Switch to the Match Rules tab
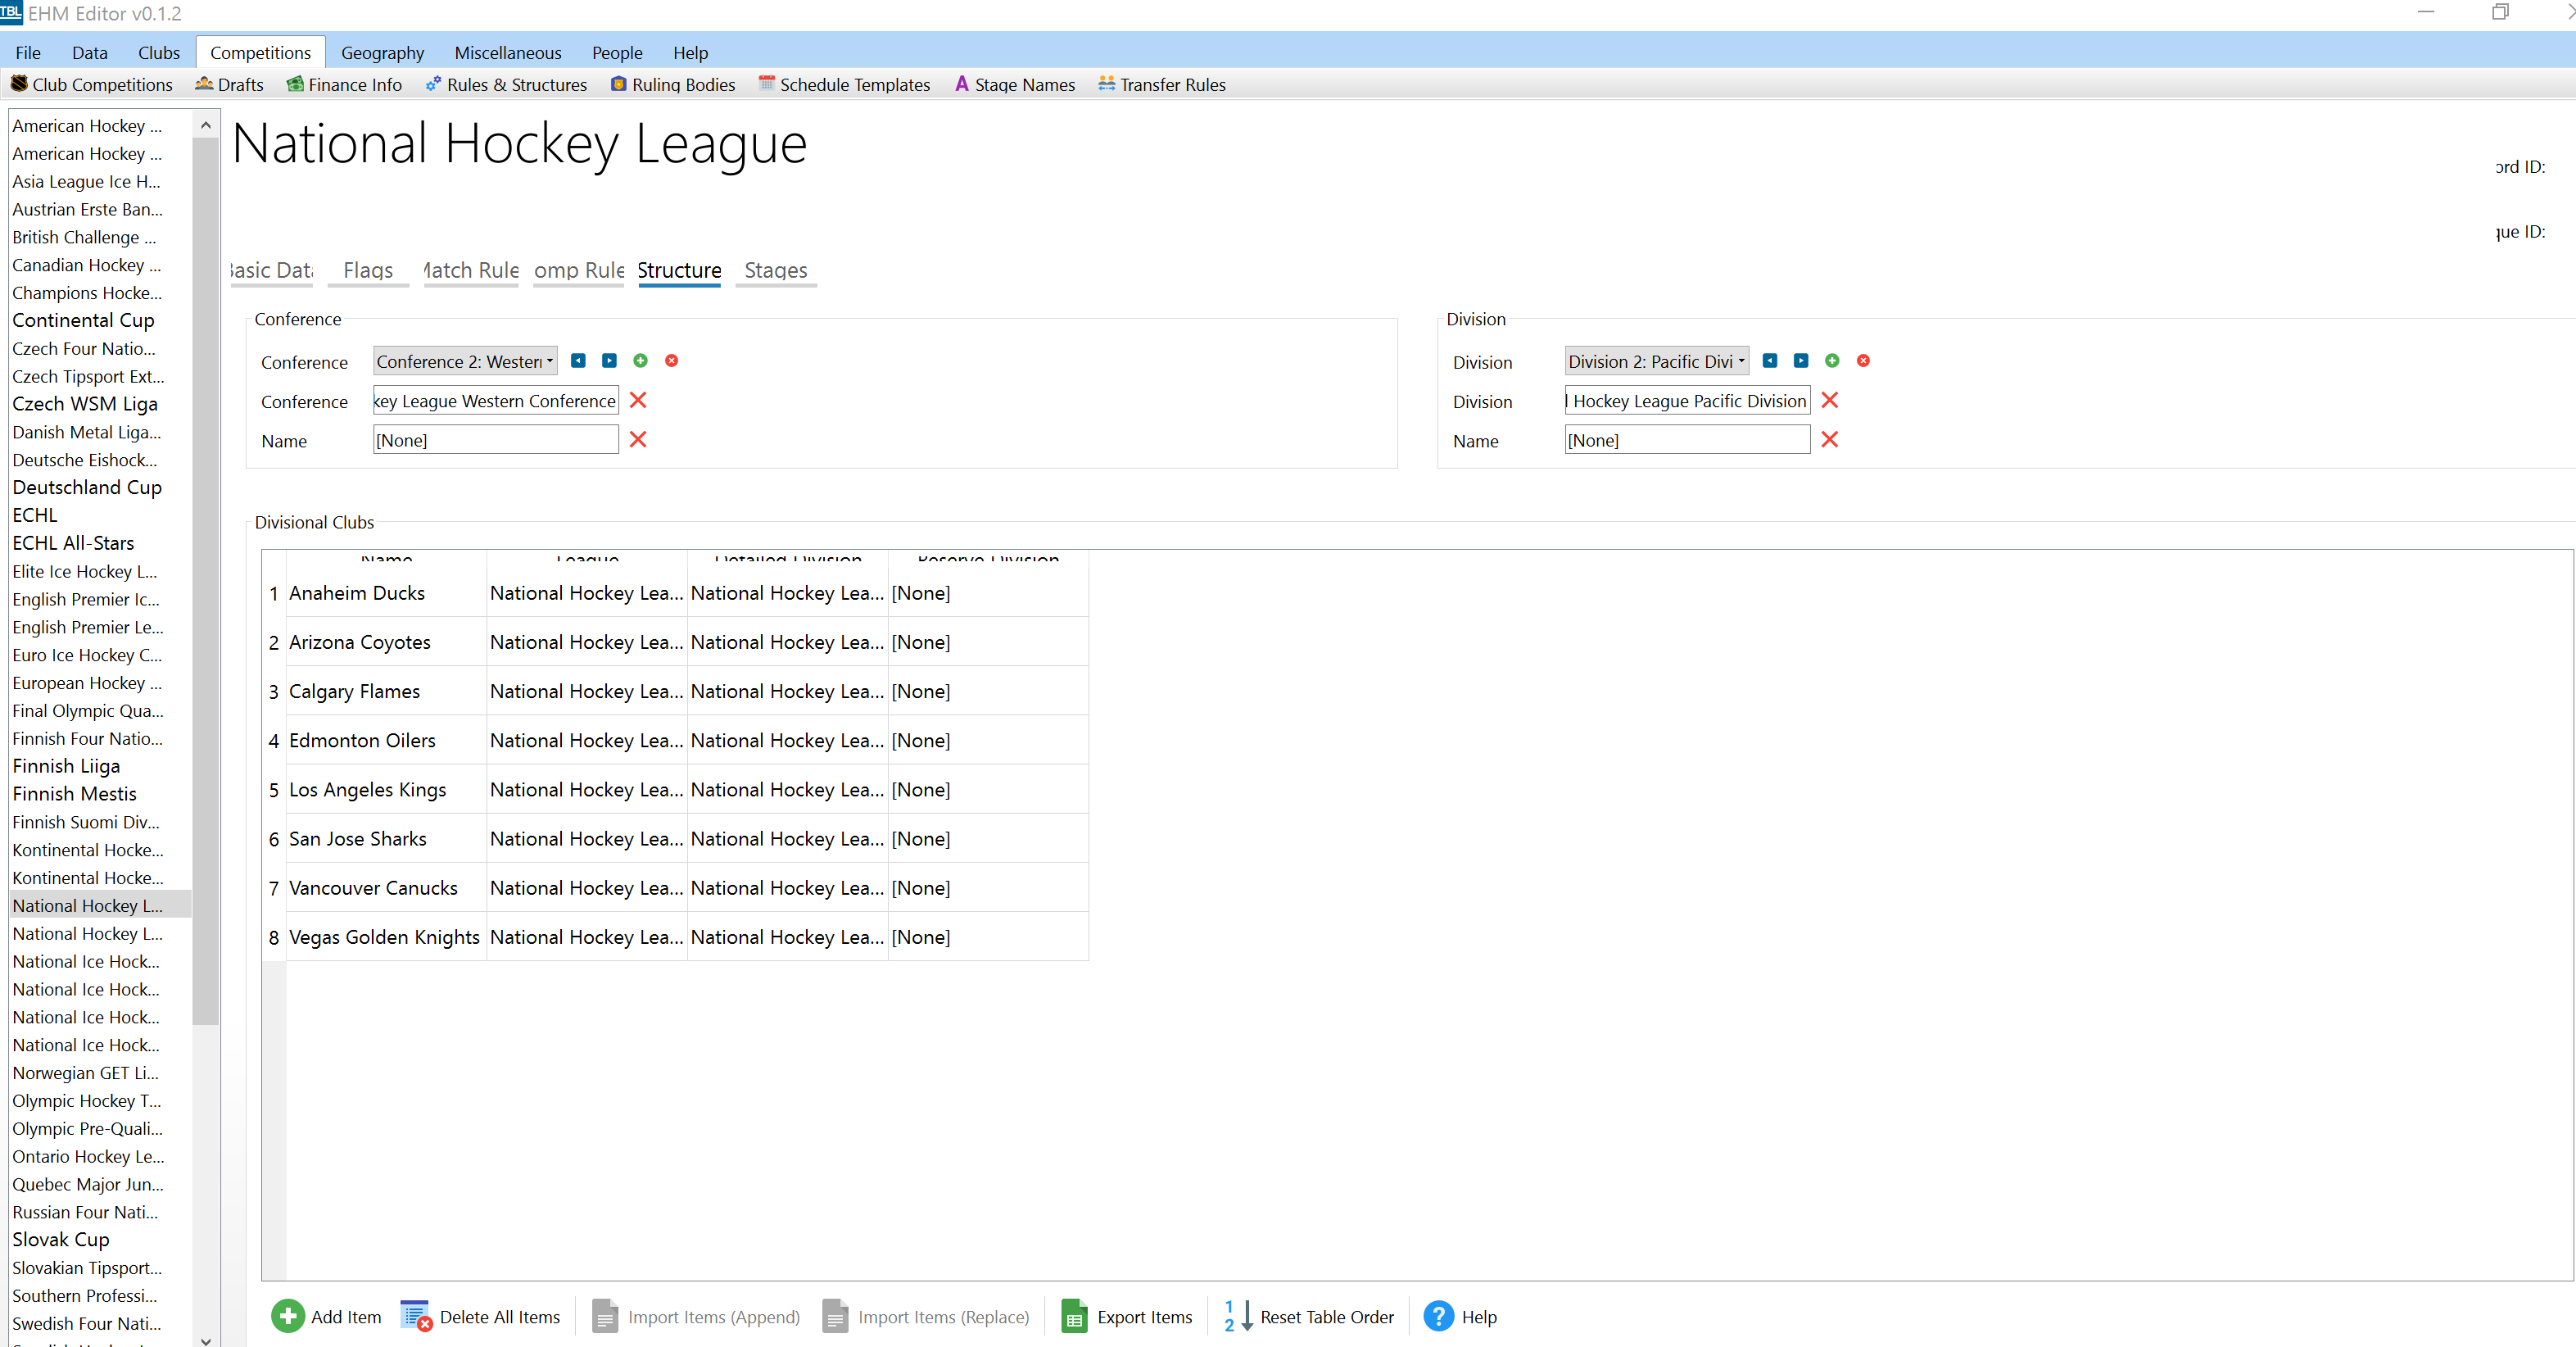Image resolution: width=2576 pixels, height=1347 pixels. tap(471, 270)
